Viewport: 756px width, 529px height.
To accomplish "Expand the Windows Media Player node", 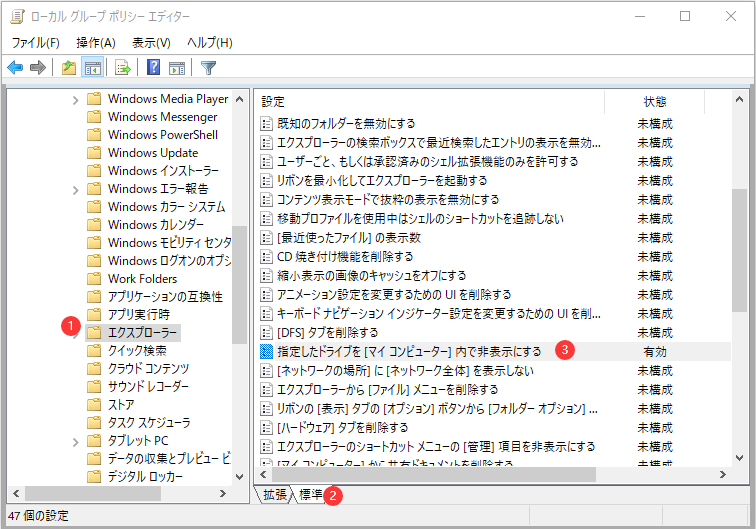I will point(75,100).
